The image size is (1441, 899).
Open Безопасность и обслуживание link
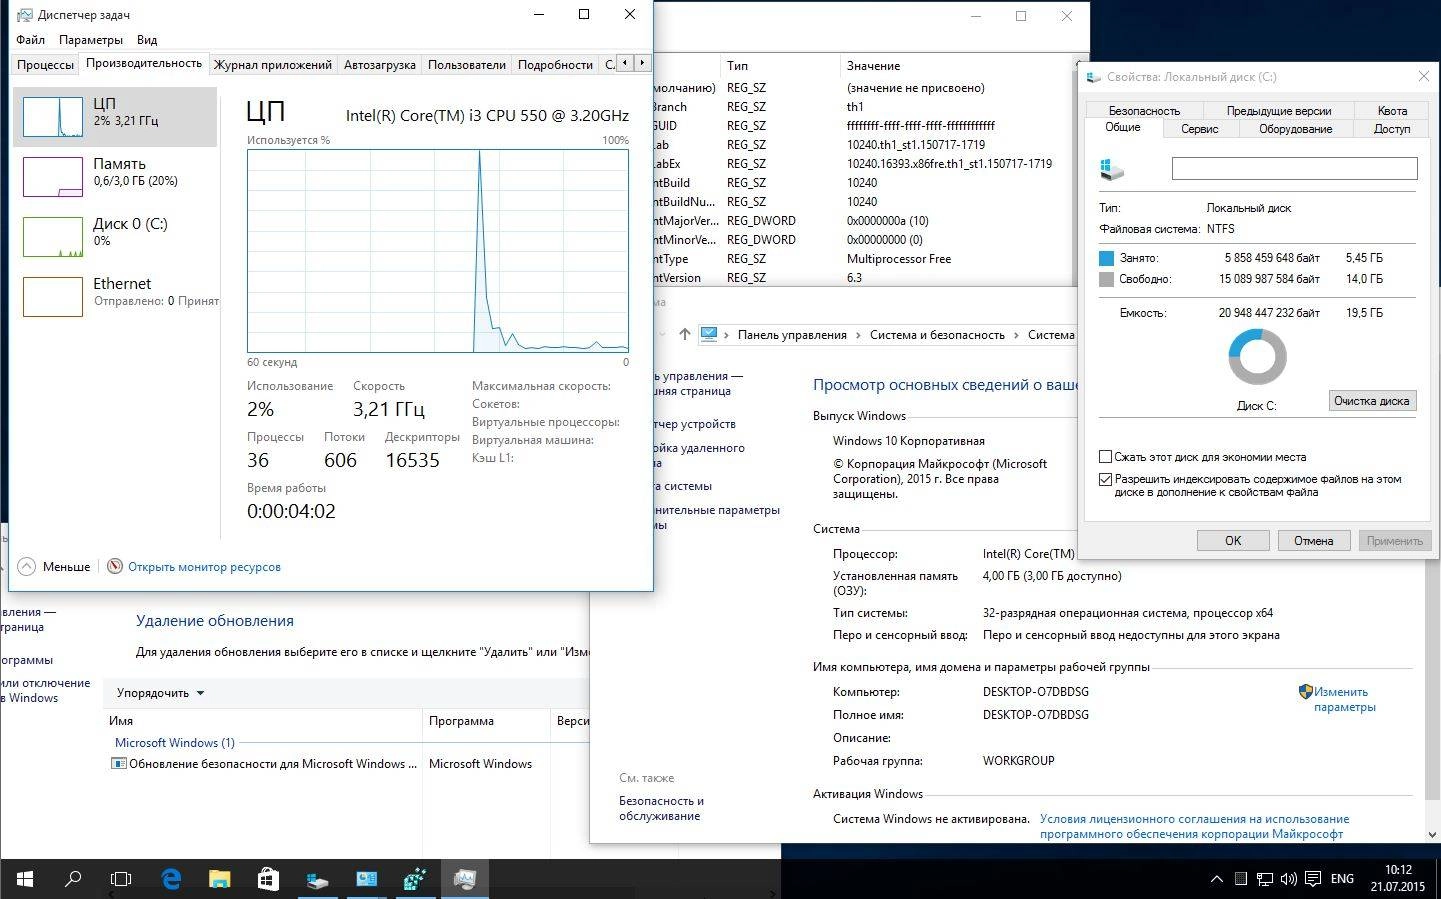point(661,808)
